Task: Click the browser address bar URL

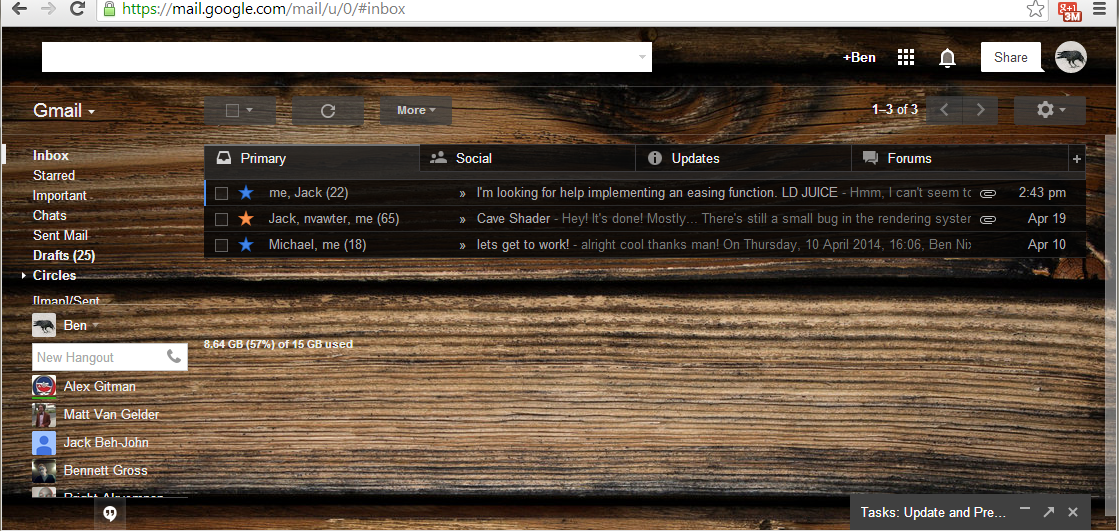Action: pos(264,9)
